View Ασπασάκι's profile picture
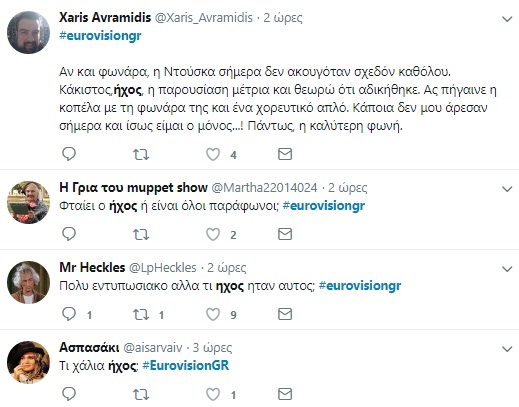The height and width of the screenshot is (407, 519). click(28, 362)
